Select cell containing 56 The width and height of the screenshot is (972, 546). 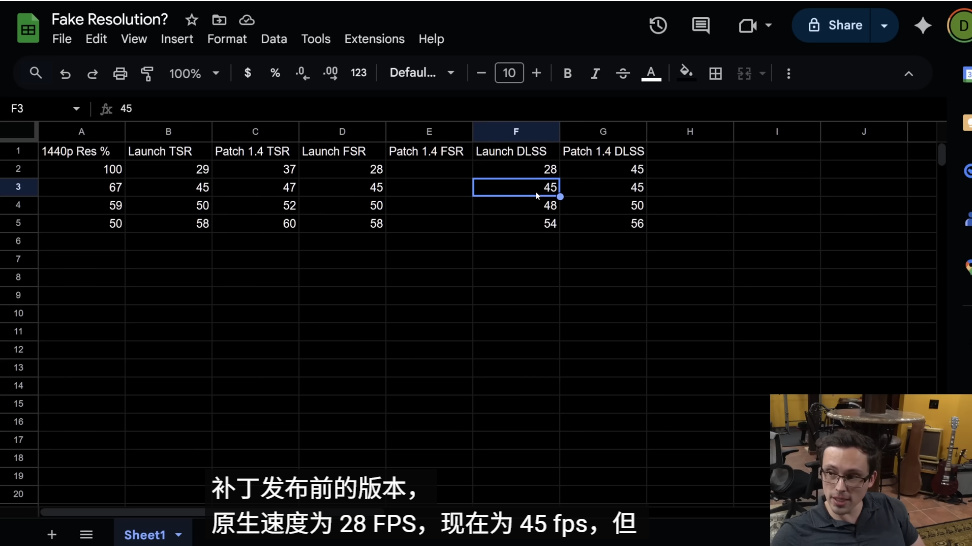pyautogui.click(x=603, y=223)
